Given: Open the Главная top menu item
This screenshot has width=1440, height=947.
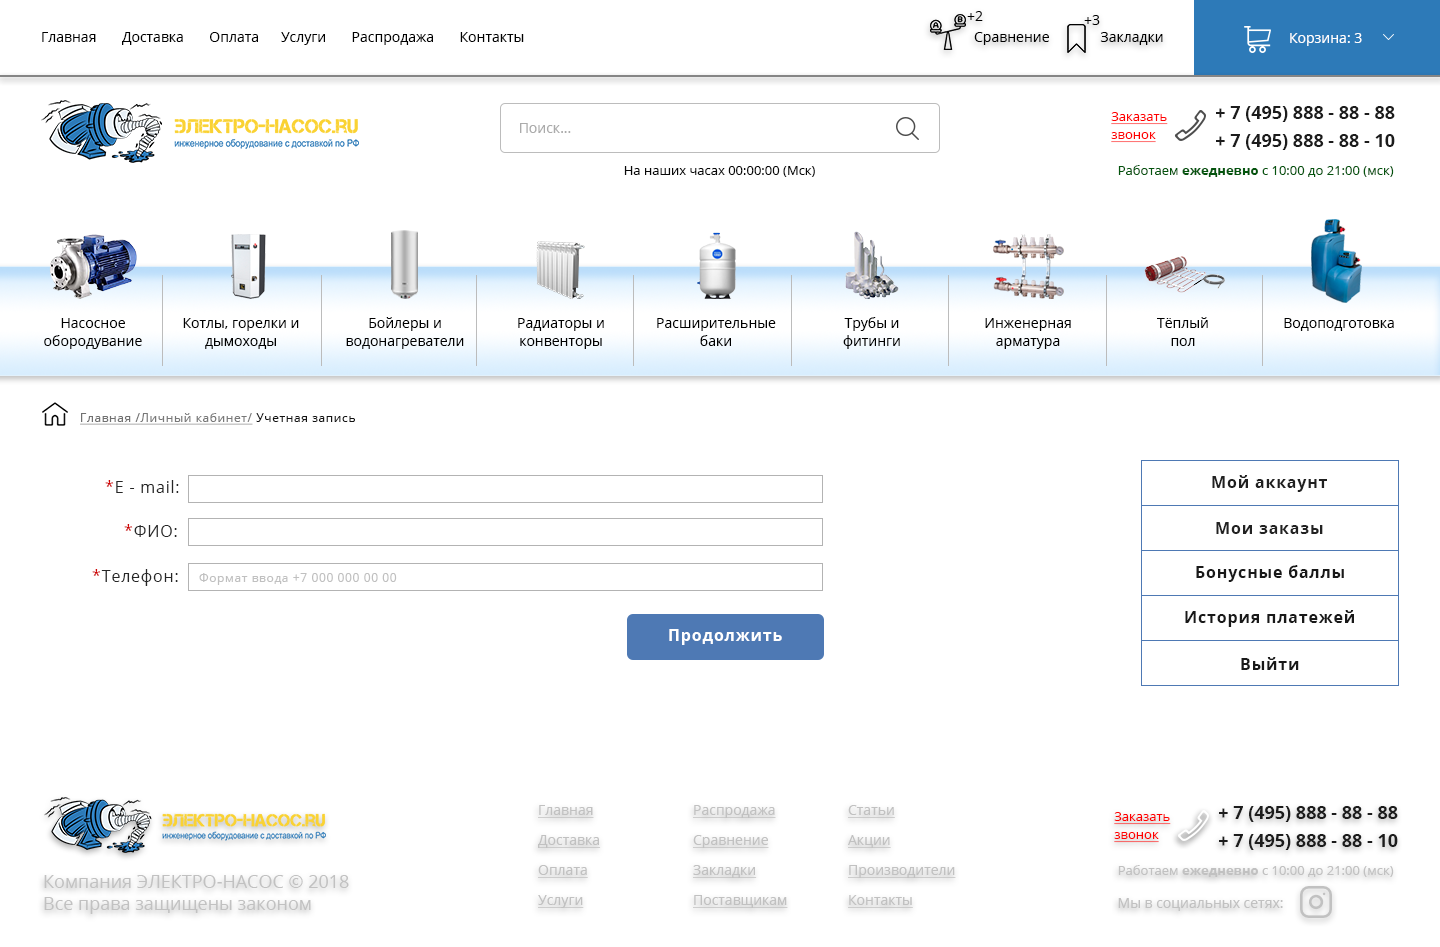Looking at the screenshot, I should [x=69, y=37].
